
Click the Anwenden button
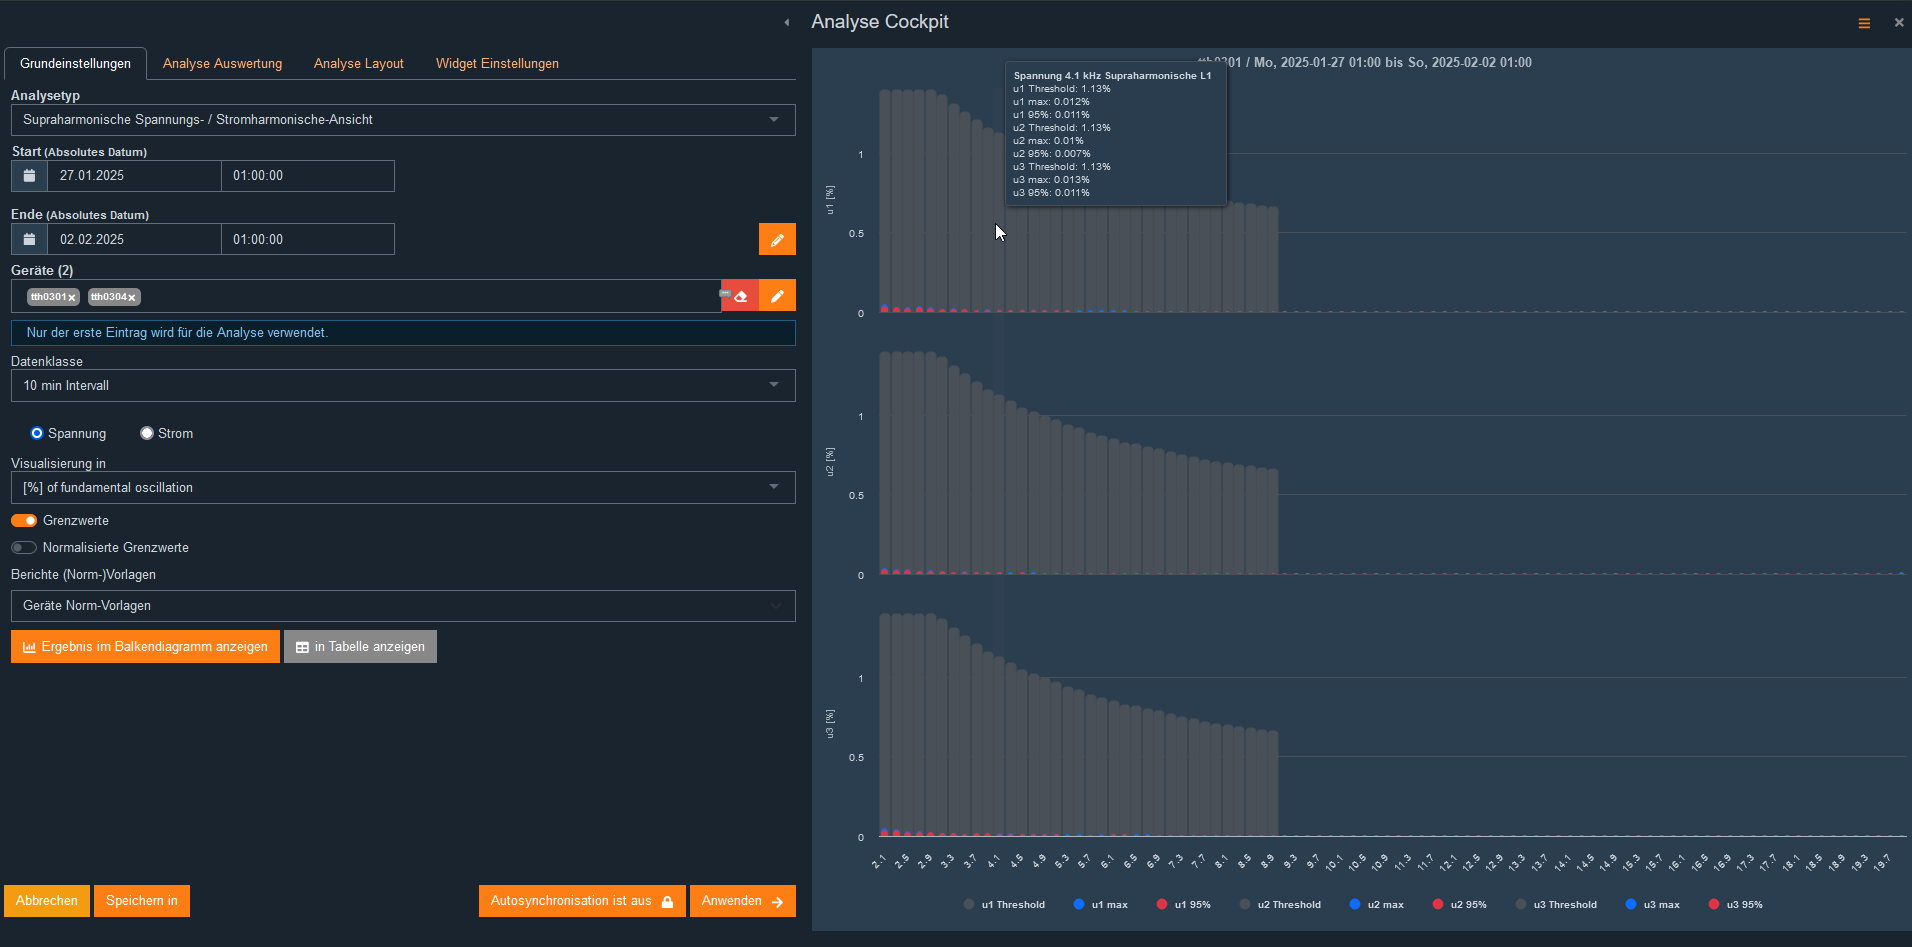[742, 901]
